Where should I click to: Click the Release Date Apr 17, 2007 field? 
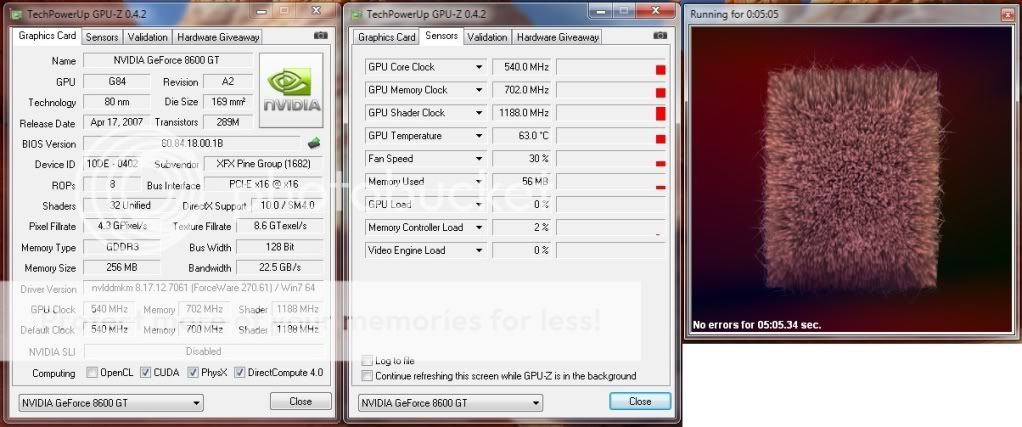tap(116, 123)
